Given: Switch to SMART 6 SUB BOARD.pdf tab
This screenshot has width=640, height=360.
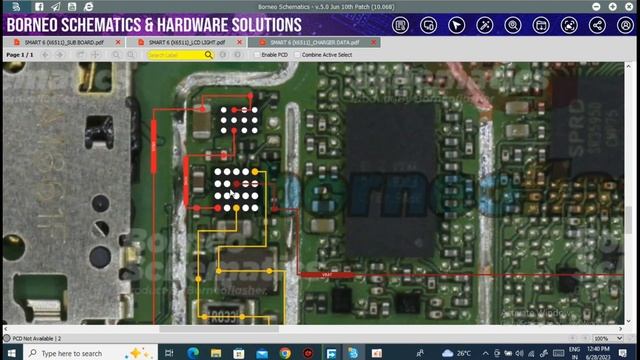Looking at the screenshot, I should click(64, 42).
